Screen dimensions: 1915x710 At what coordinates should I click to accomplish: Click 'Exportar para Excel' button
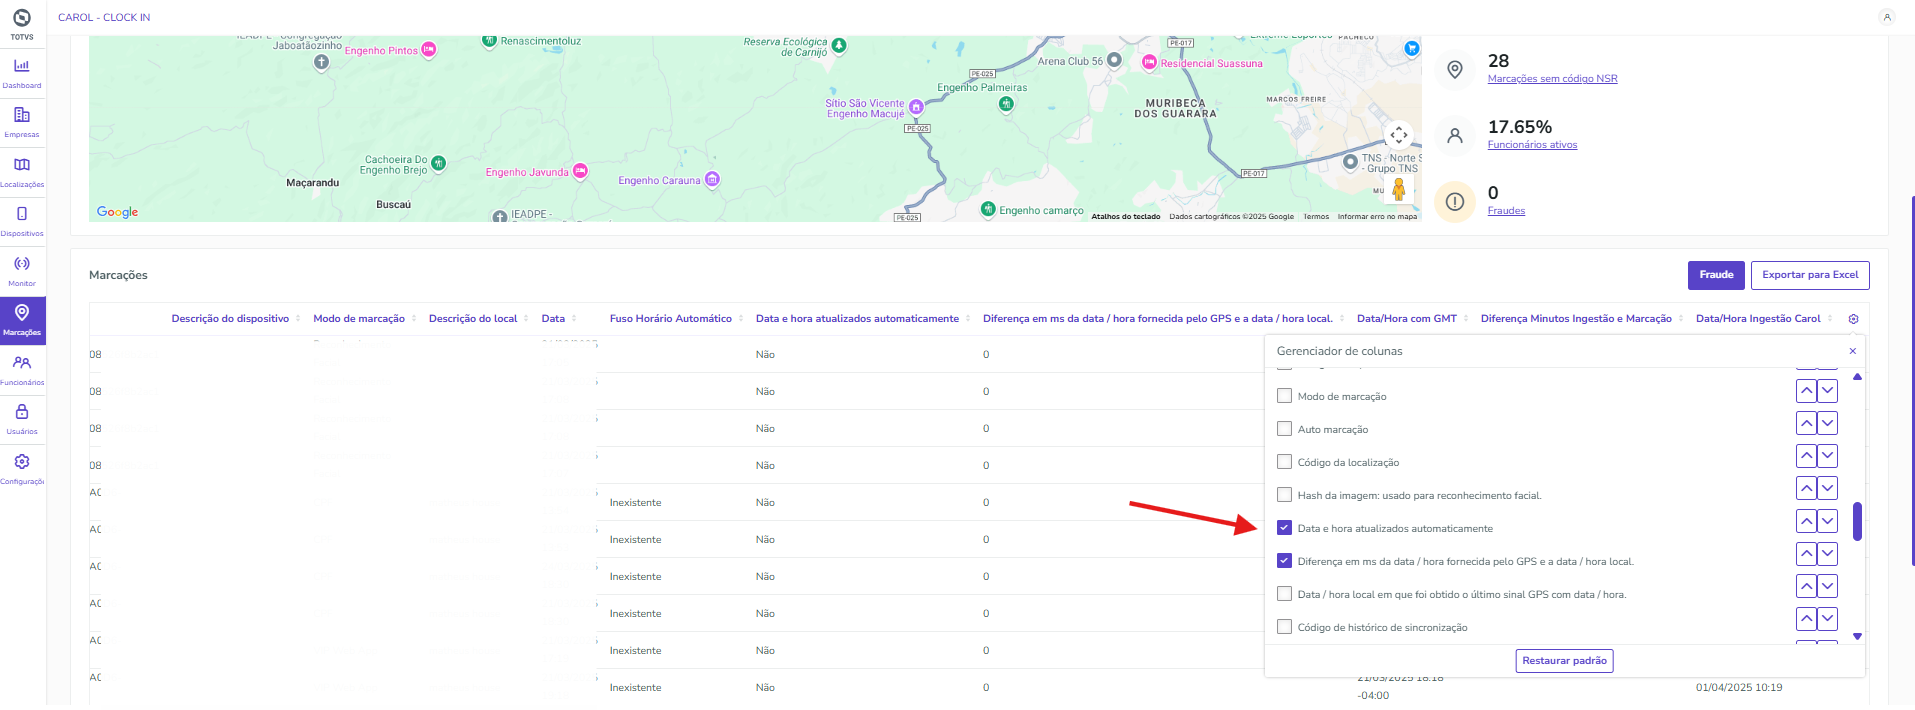click(x=1809, y=275)
